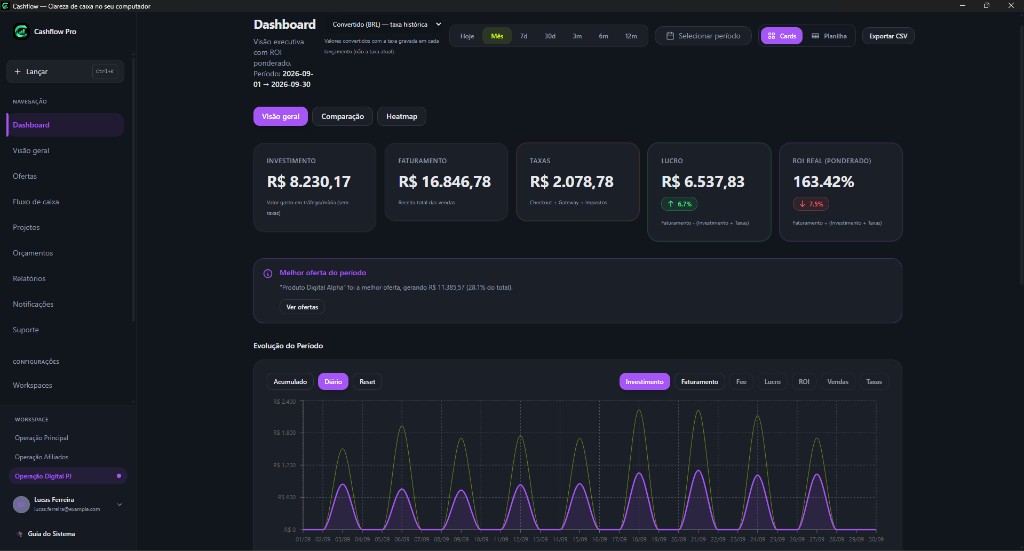Viewport: 1024px width, 551px height.
Task: Click the grid icon on Cards button
Action: click(771, 36)
